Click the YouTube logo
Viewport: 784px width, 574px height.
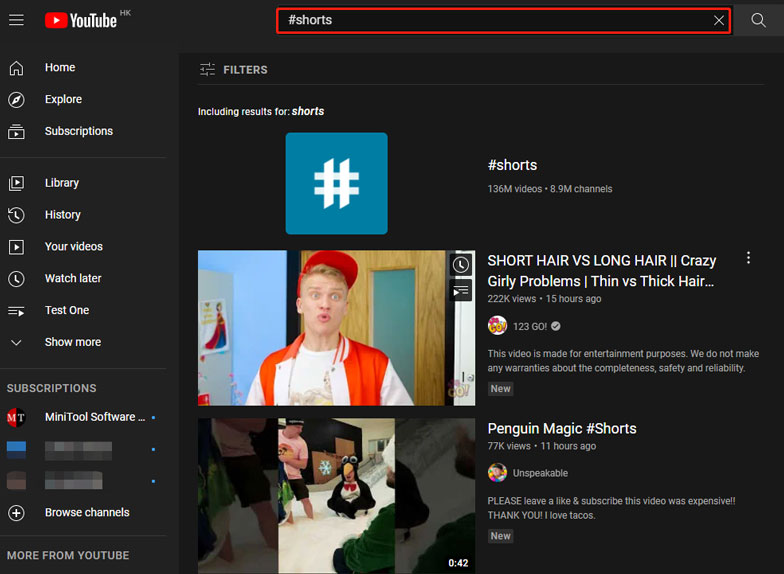tap(81, 20)
